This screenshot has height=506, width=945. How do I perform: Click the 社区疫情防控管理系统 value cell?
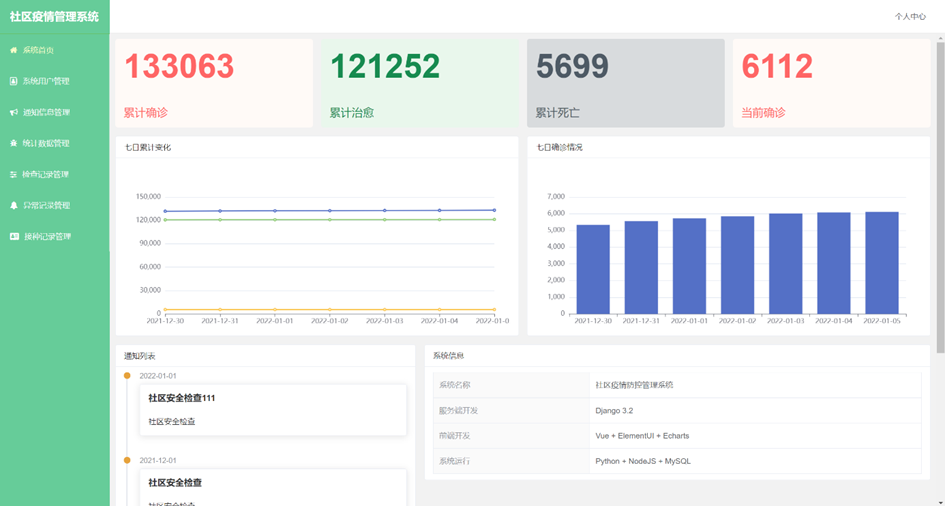coord(755,385)
